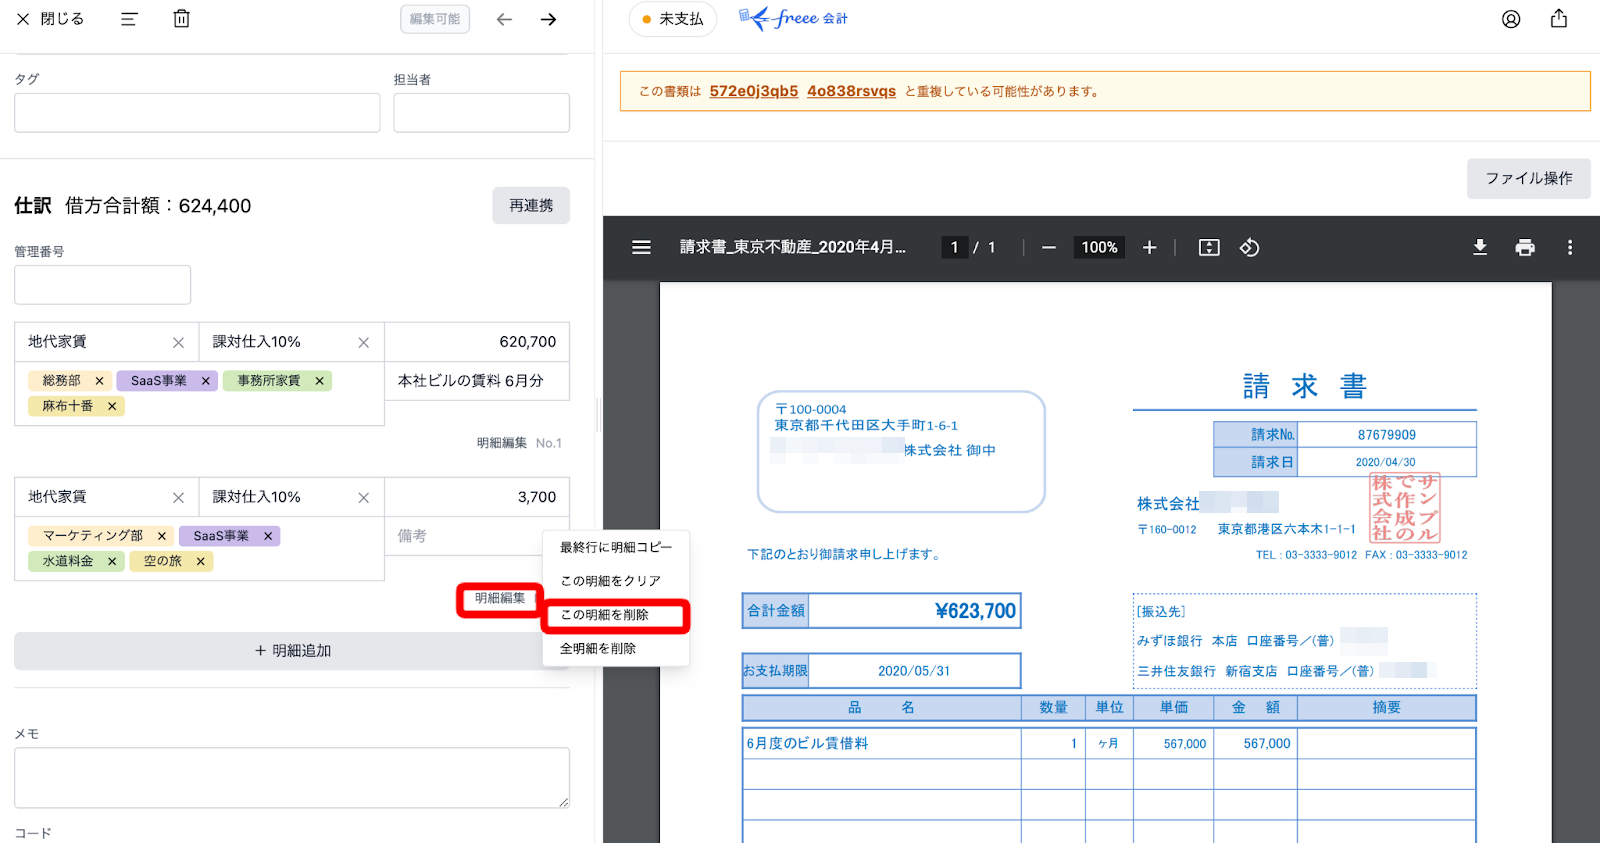Click the share/export icon at top right
The height and width of the screenshot is (843, 1600).
(x=1559, y=19)
